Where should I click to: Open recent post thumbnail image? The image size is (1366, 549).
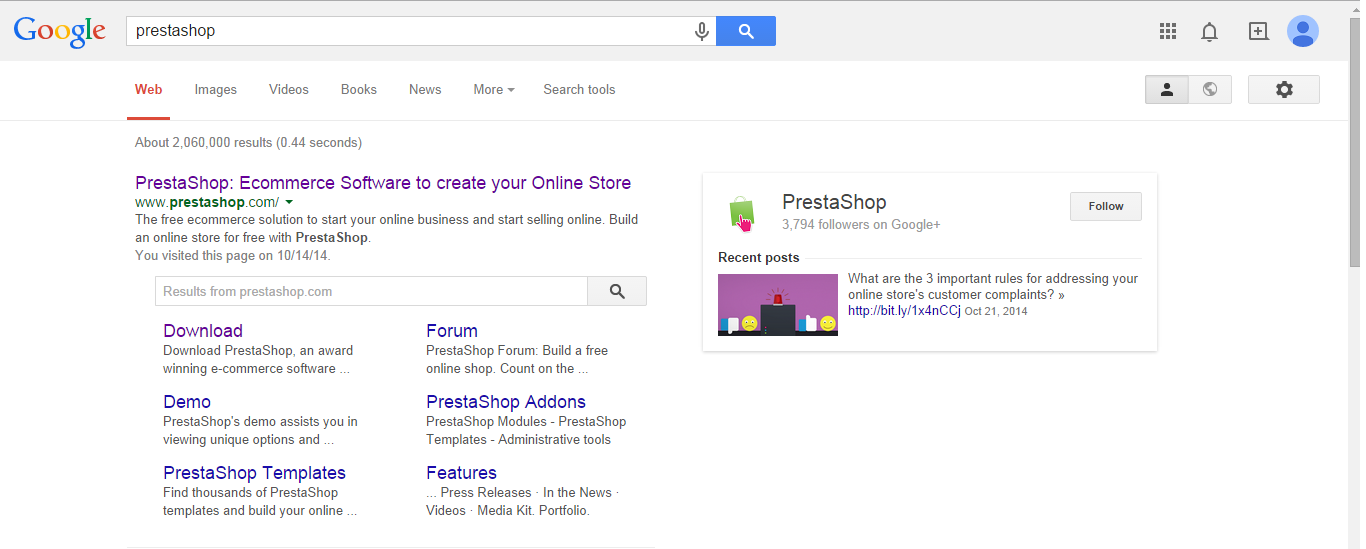(x=778, y=305)
